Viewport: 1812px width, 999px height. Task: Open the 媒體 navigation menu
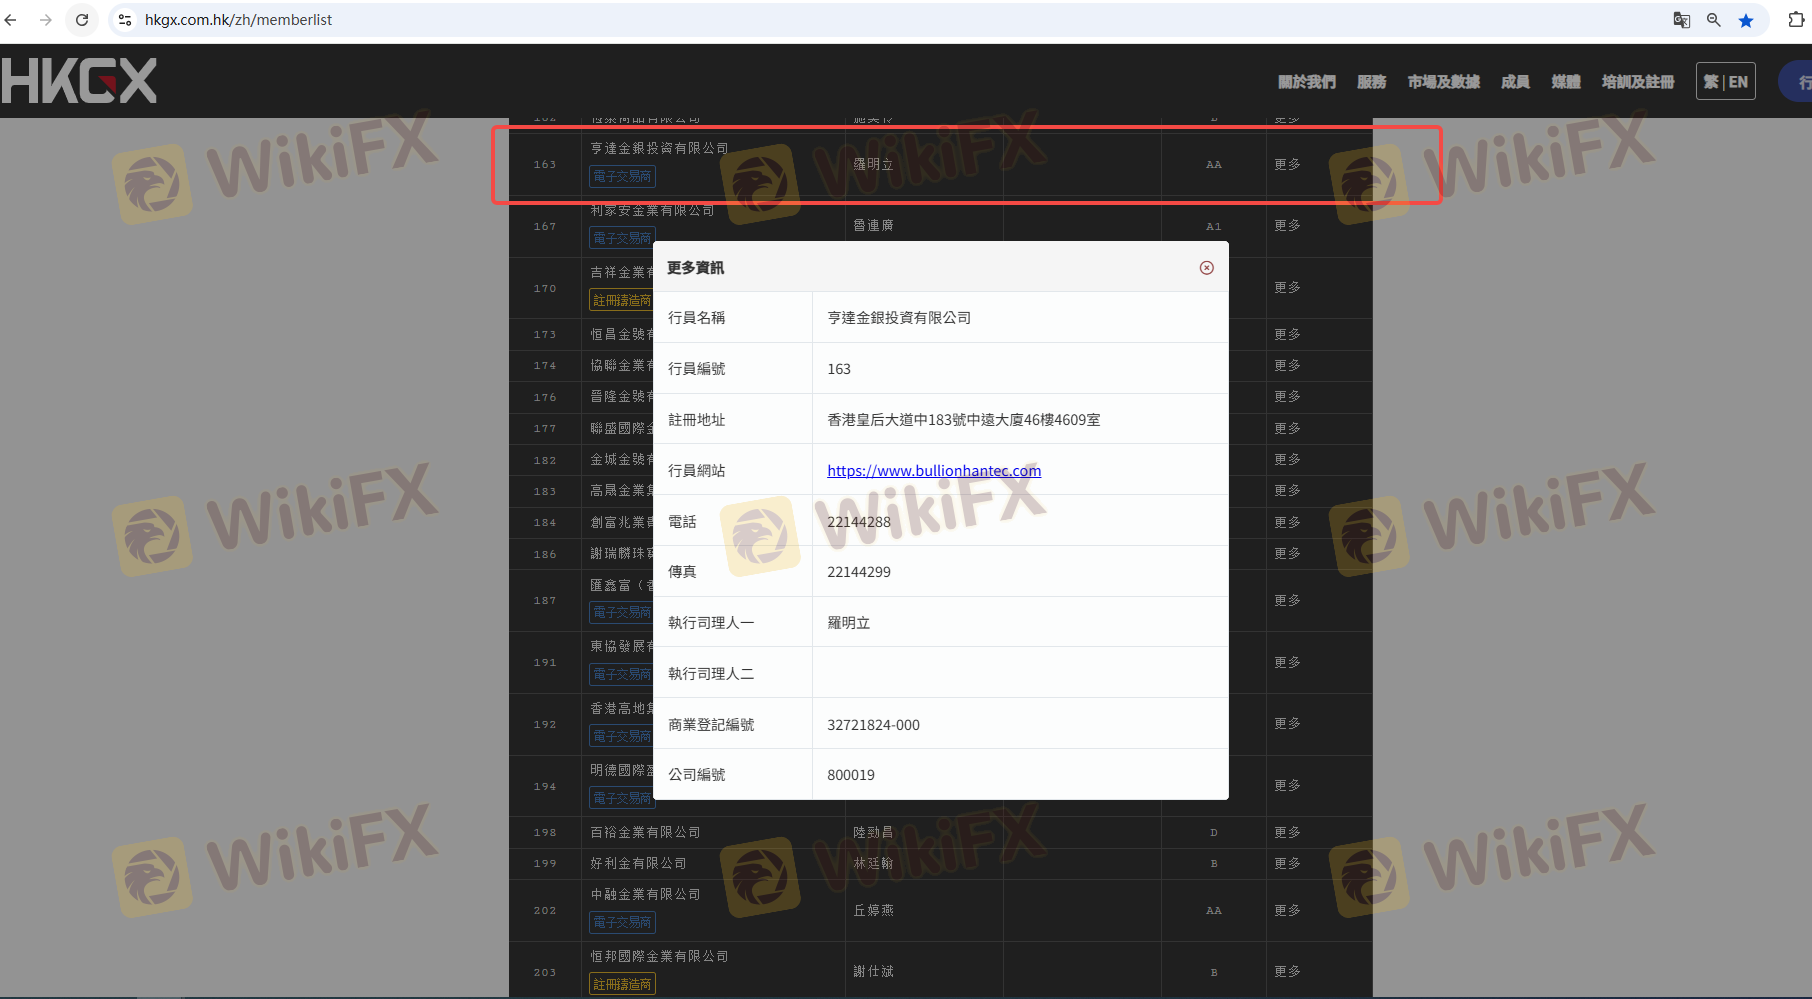click(x=1566, y=82)
